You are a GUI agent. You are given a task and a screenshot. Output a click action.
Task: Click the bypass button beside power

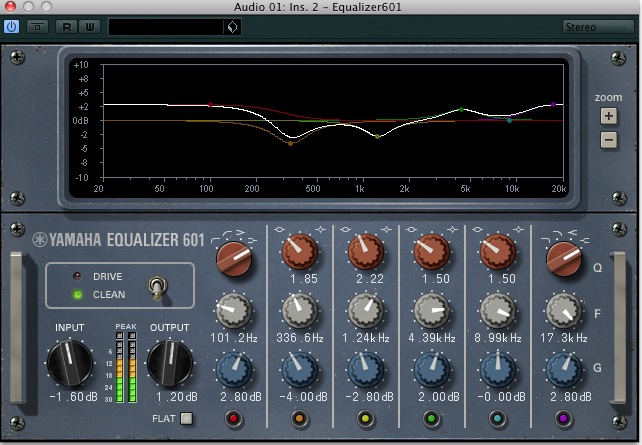pos(37,27)
